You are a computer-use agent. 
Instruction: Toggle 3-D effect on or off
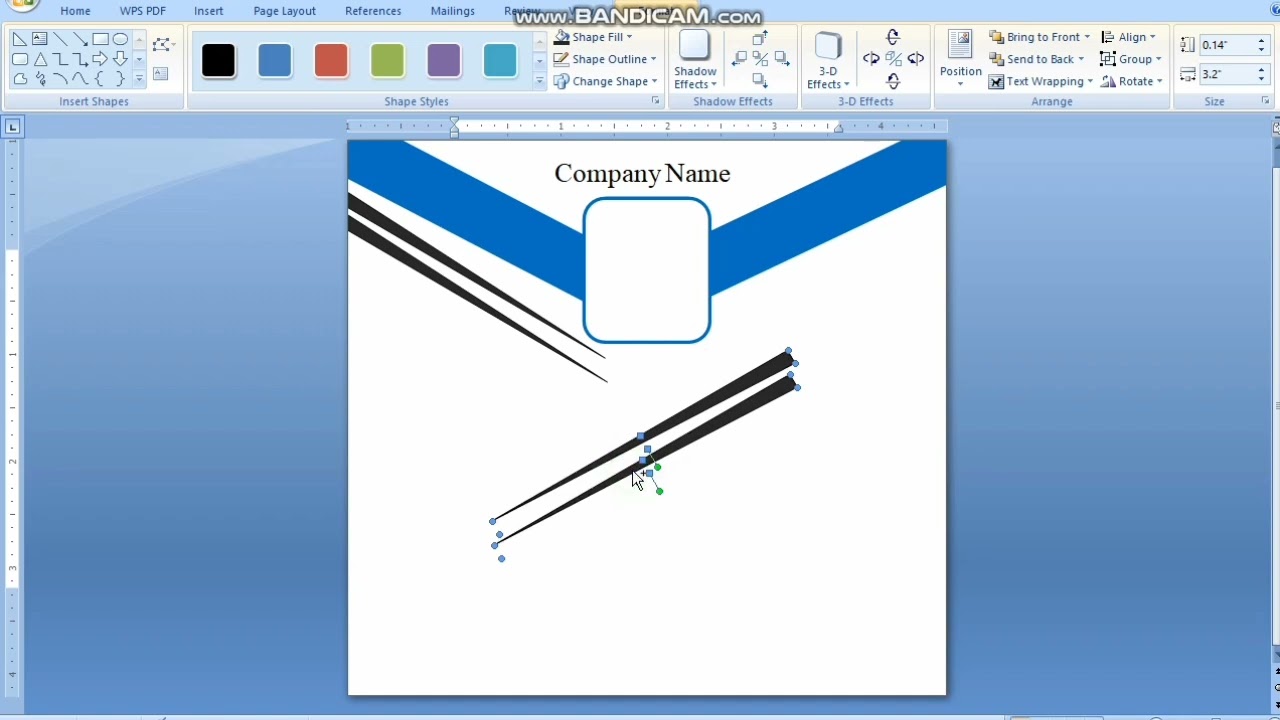pos(893,59)
